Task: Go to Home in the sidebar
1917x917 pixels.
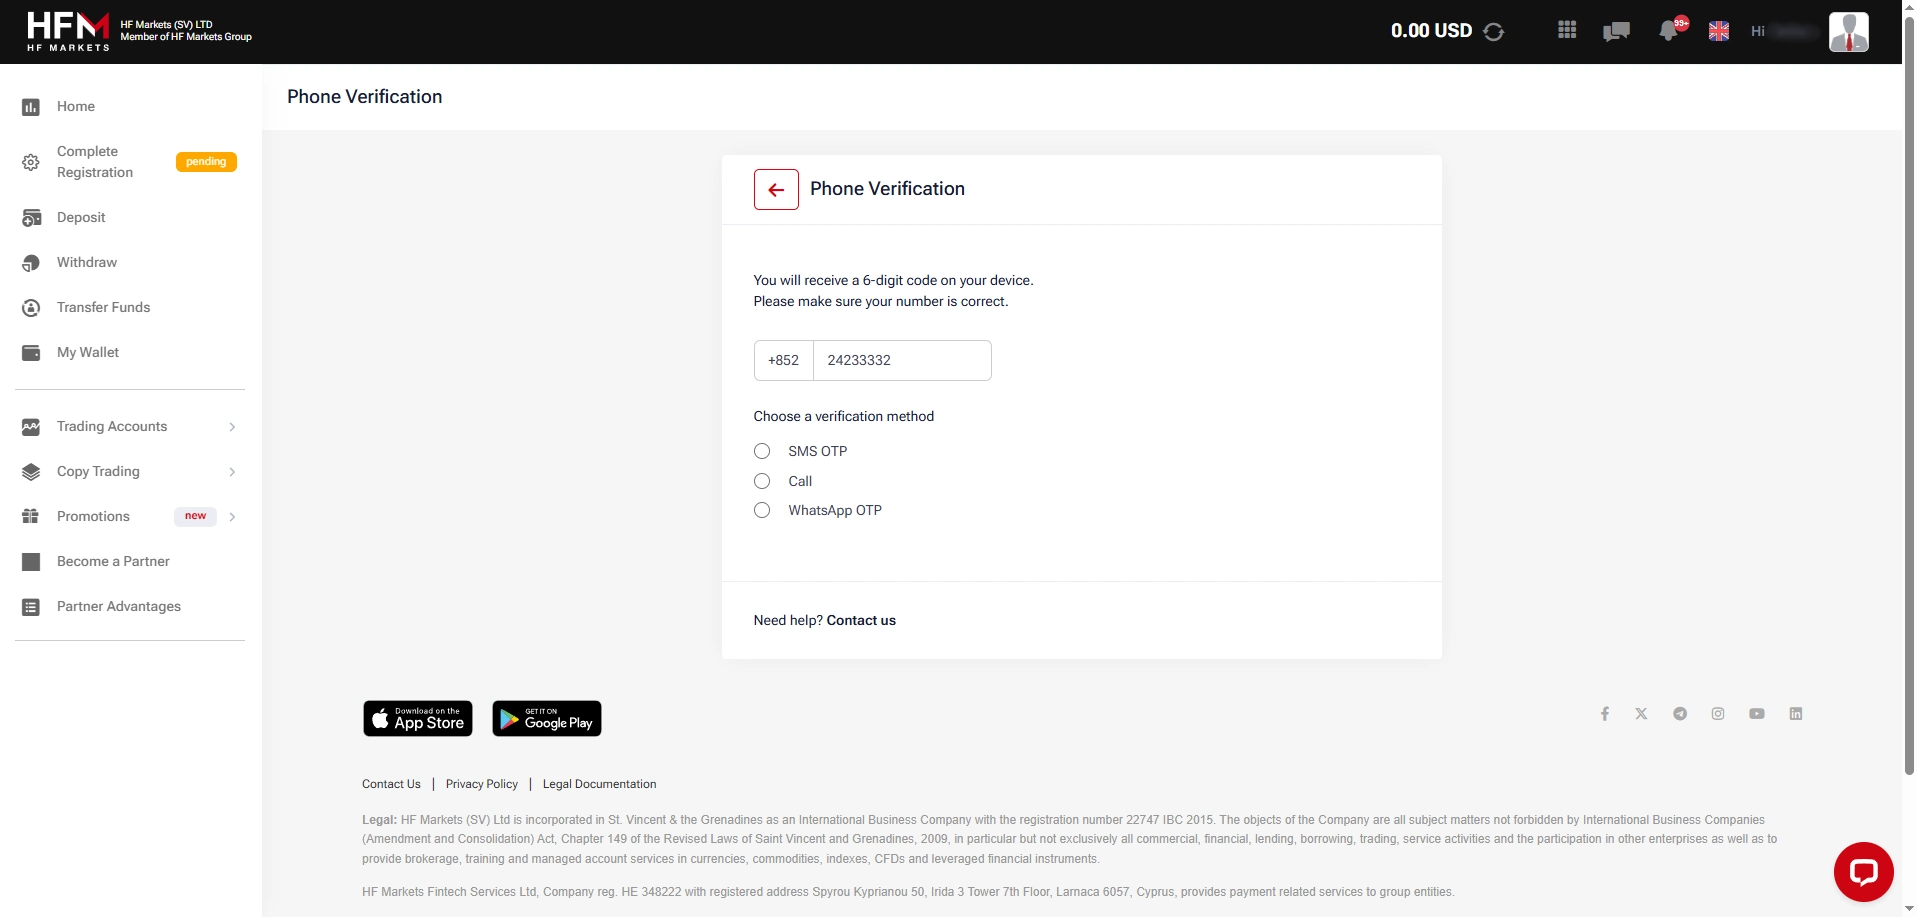Action: pos(75,106)
